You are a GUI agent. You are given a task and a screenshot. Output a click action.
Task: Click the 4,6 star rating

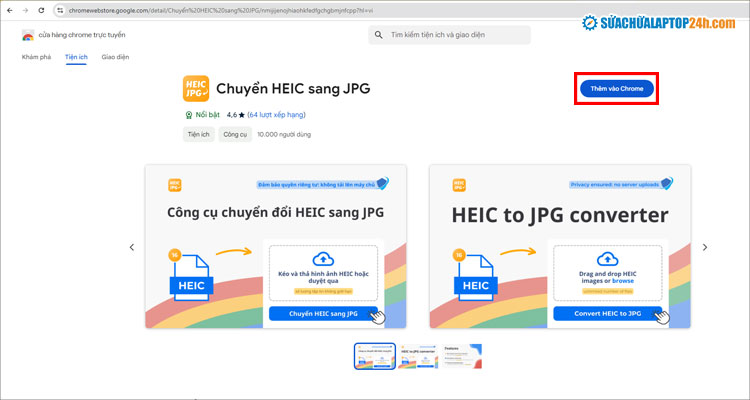pos(236,115)
